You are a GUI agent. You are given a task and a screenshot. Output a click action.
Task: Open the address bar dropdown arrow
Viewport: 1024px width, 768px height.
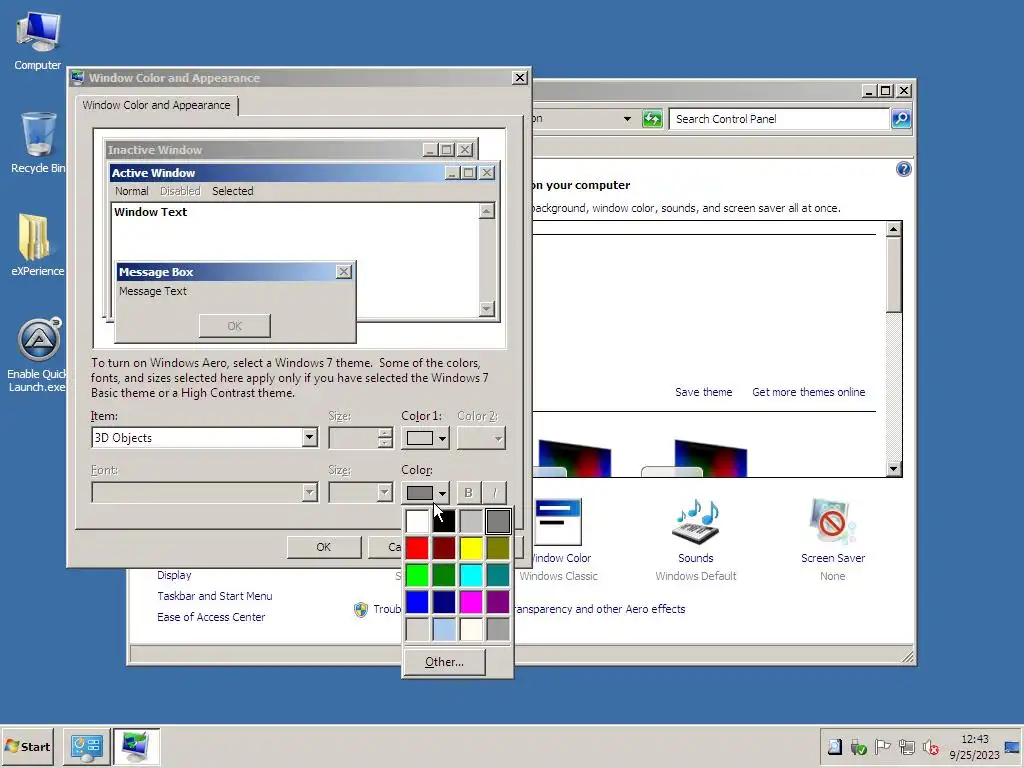point(627,119)
